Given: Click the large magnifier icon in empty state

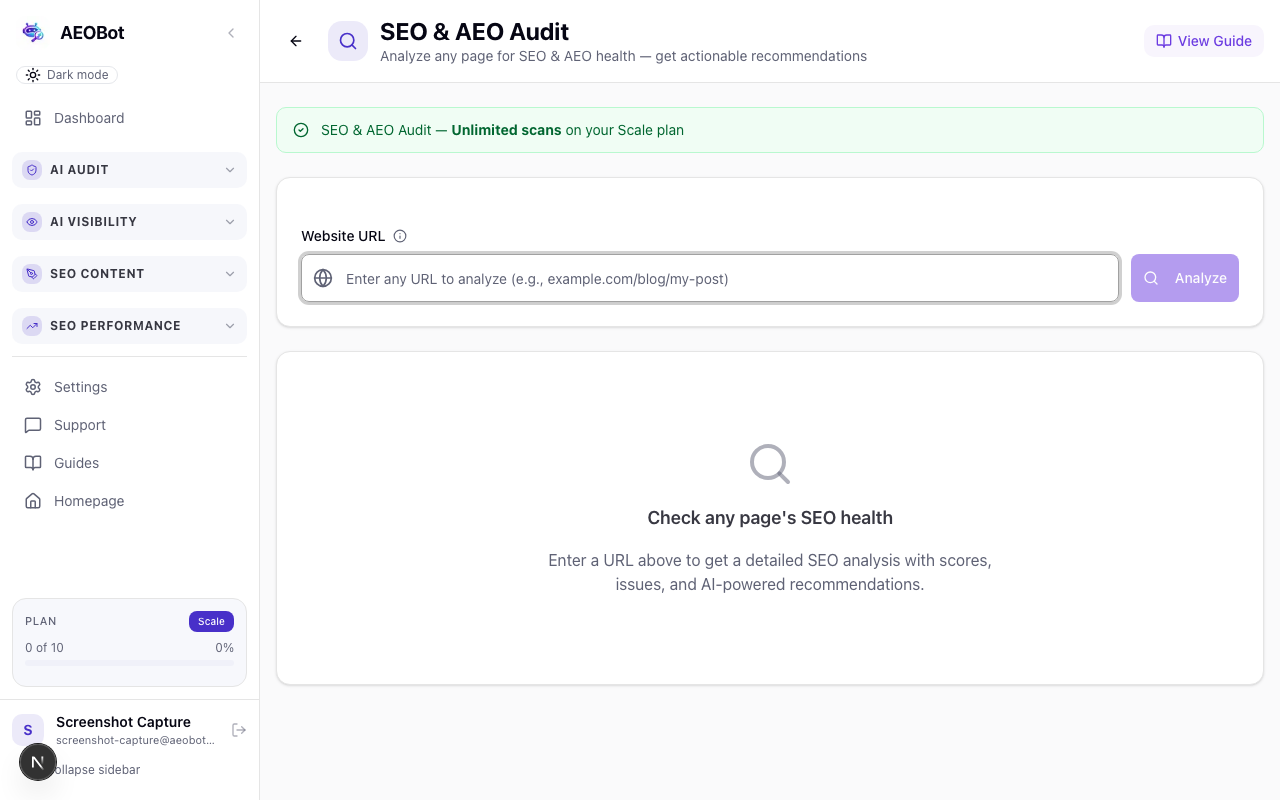Looking at the screenshot, I should [x=770, y=464].
